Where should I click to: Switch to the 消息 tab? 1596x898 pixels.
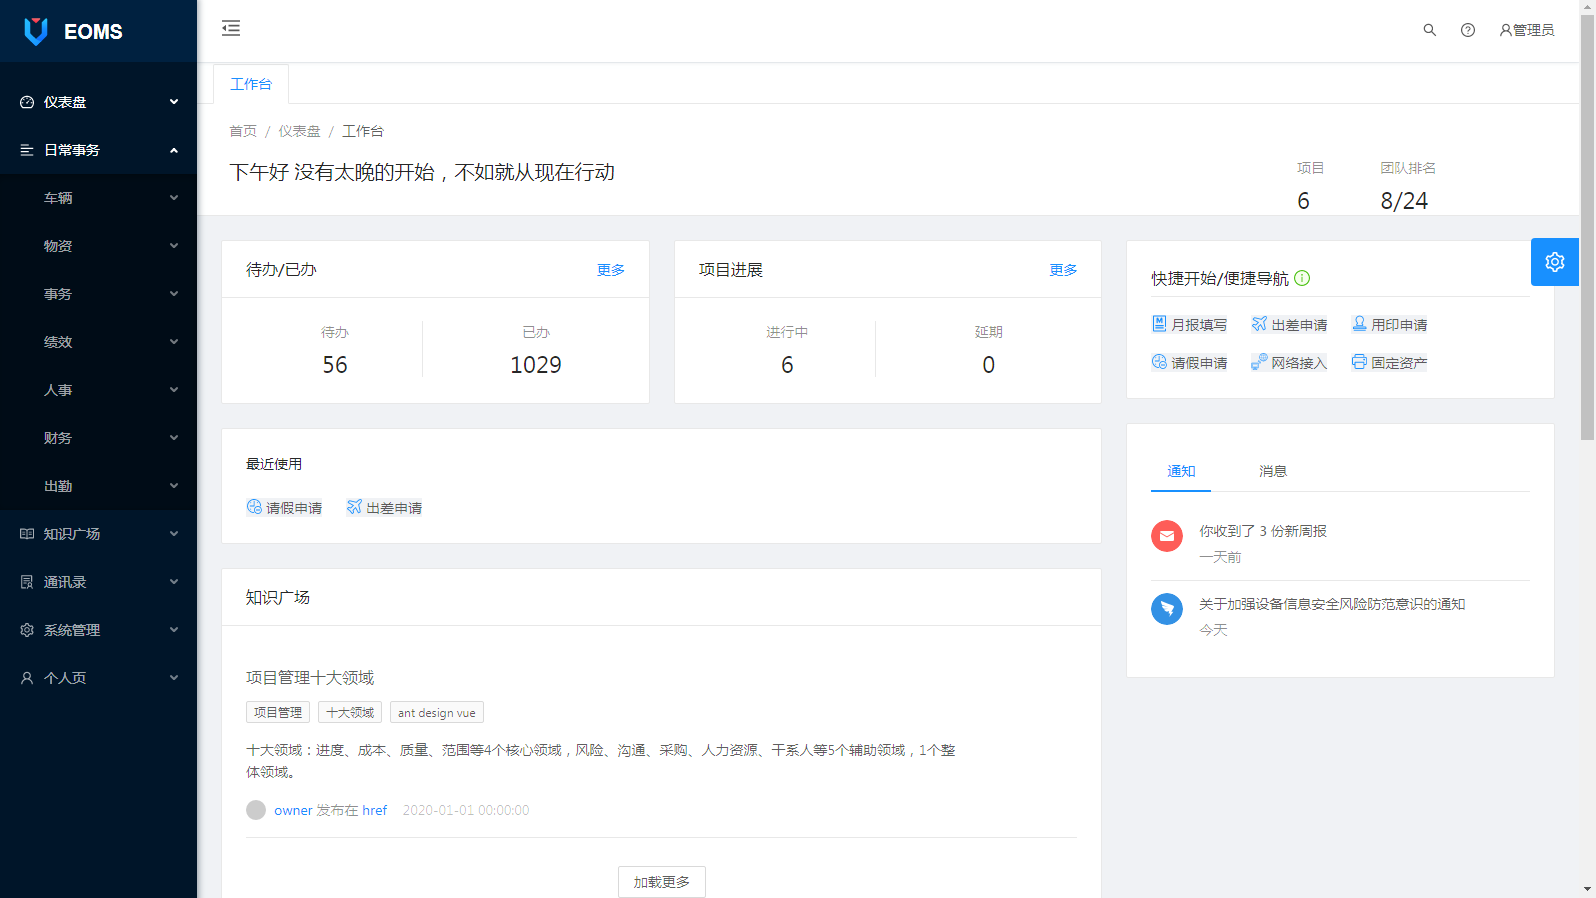point(1272,471)
